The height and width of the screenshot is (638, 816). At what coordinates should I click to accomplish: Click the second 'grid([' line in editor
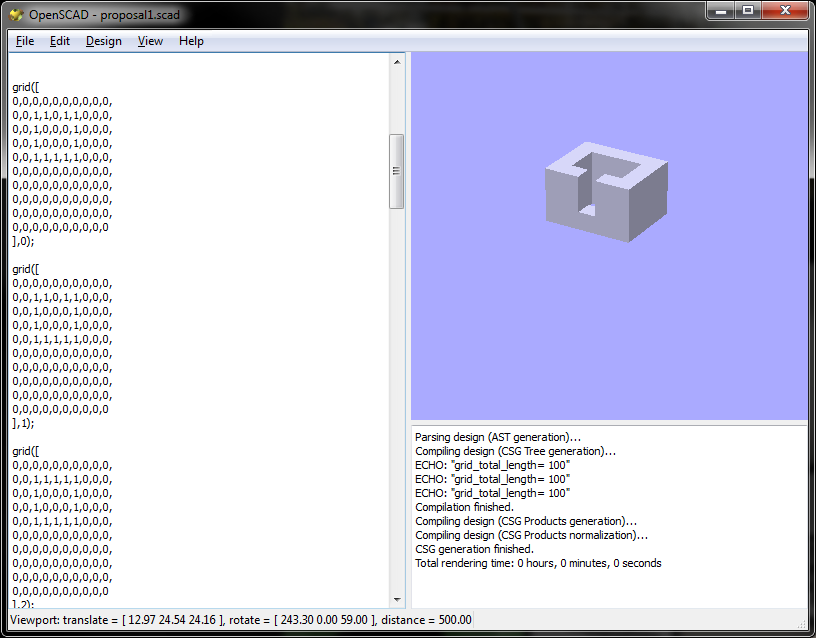click(x=26, y=269)
